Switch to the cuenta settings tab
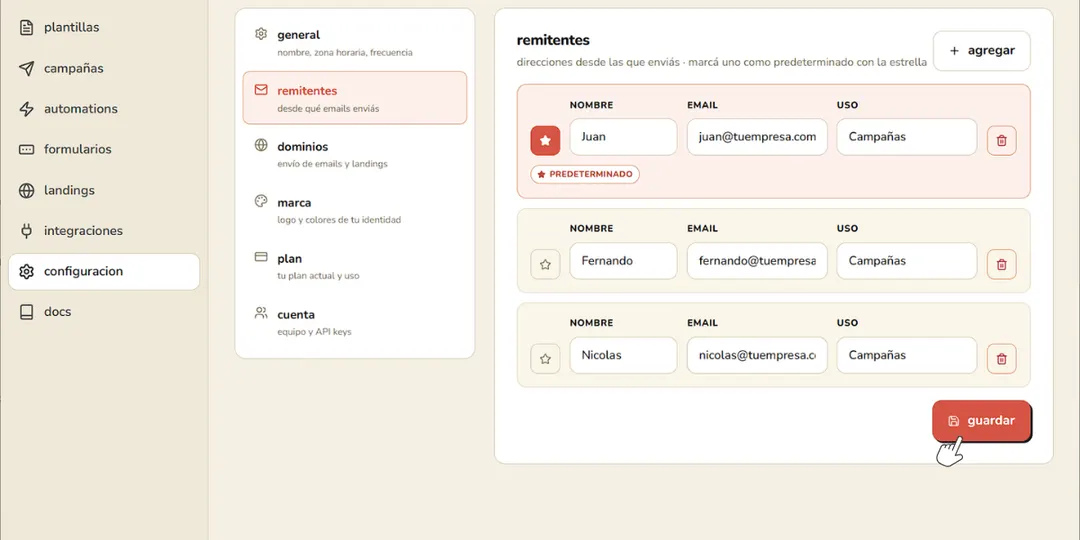The width and height of the screenshot is (1080, 540). point(355,321)
